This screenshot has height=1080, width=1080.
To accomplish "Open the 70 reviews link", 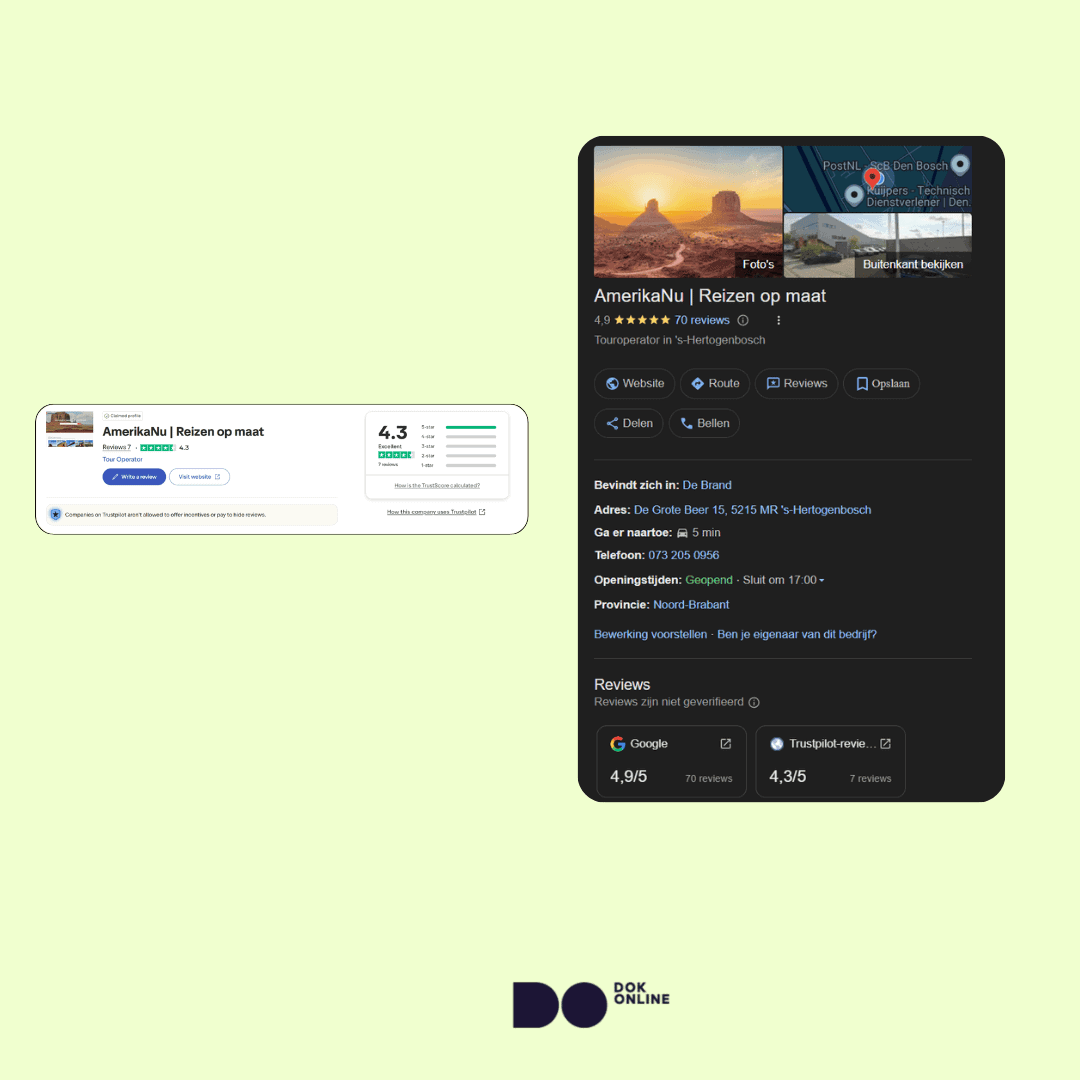I will point(702,320).
